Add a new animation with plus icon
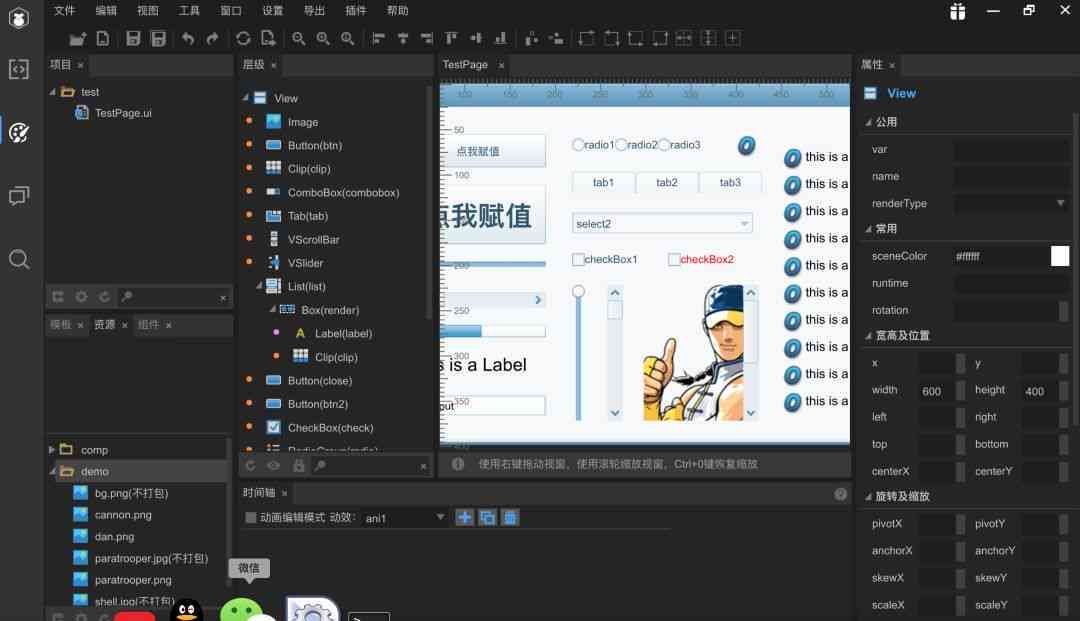Image resolution: width=1080 pixels, height=621 pixels. [465, 518]
